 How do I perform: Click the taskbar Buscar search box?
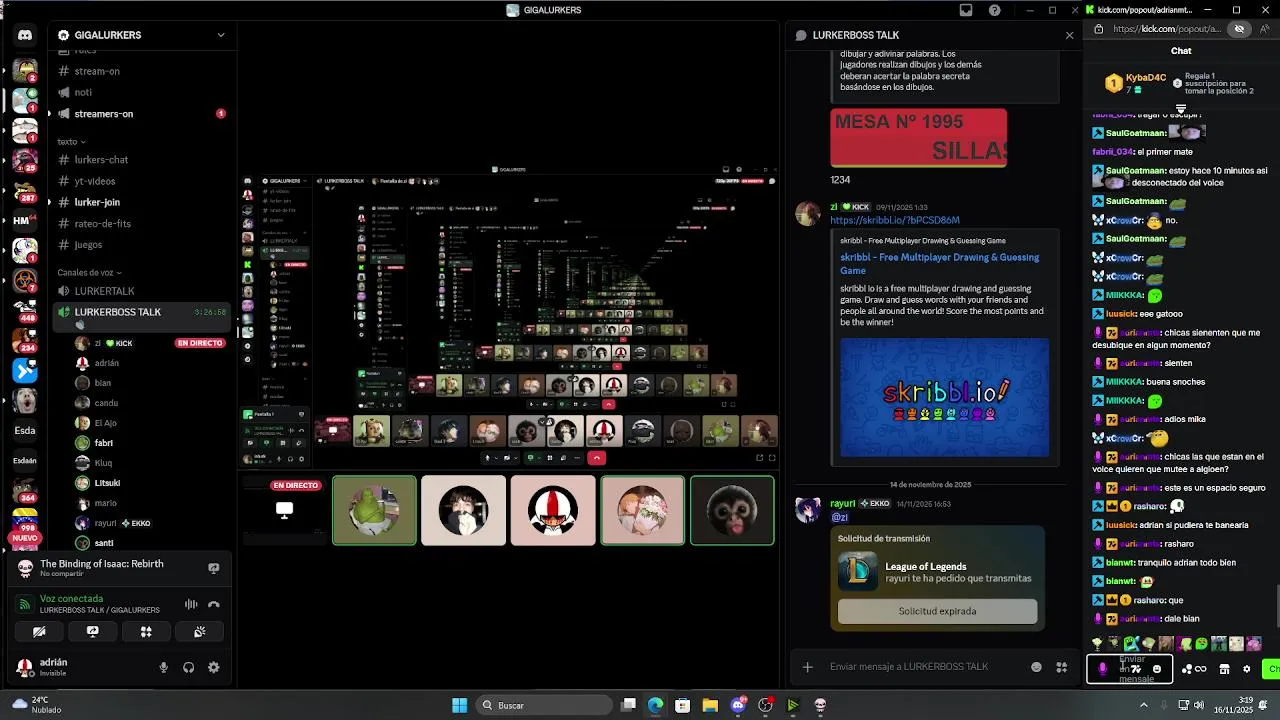(x=543, y=705)
